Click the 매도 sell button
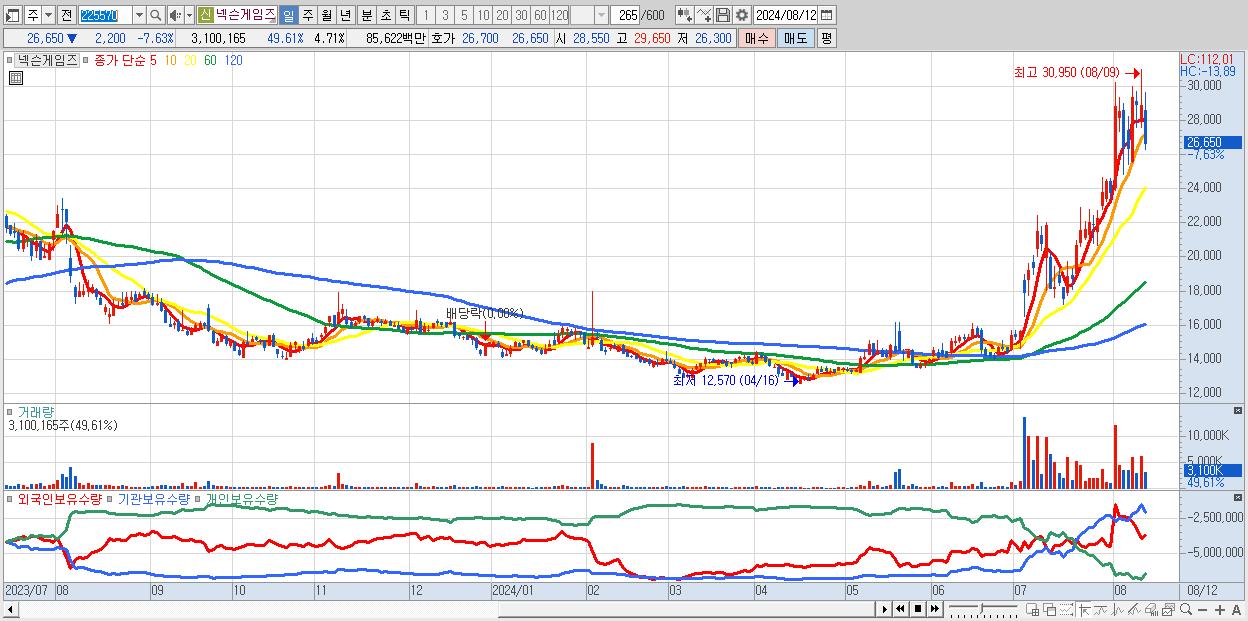The width and height of the screenshot is (1248, 621). click(x=795, y=38)
